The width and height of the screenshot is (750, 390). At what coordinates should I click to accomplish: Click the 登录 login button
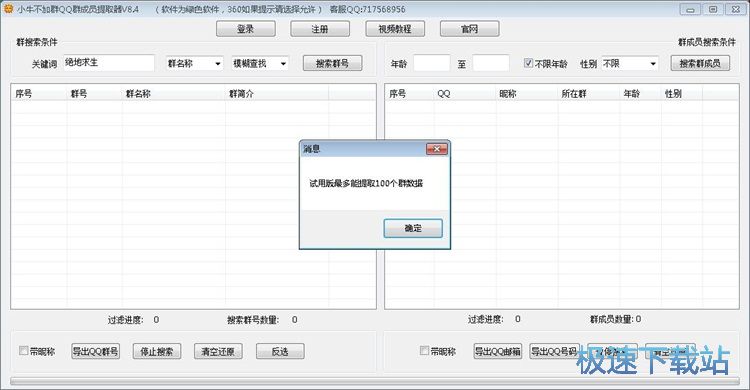point(246,29)
